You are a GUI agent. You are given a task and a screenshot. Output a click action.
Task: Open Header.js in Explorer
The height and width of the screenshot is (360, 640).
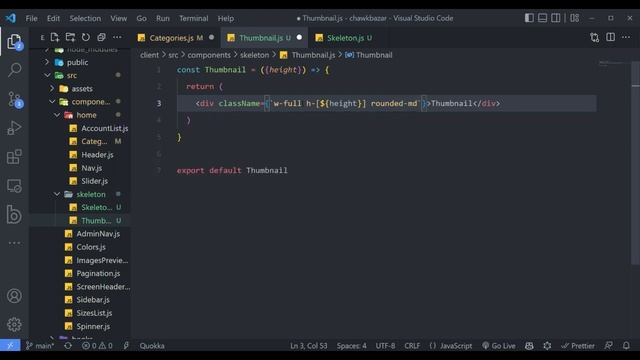[97, 155]
